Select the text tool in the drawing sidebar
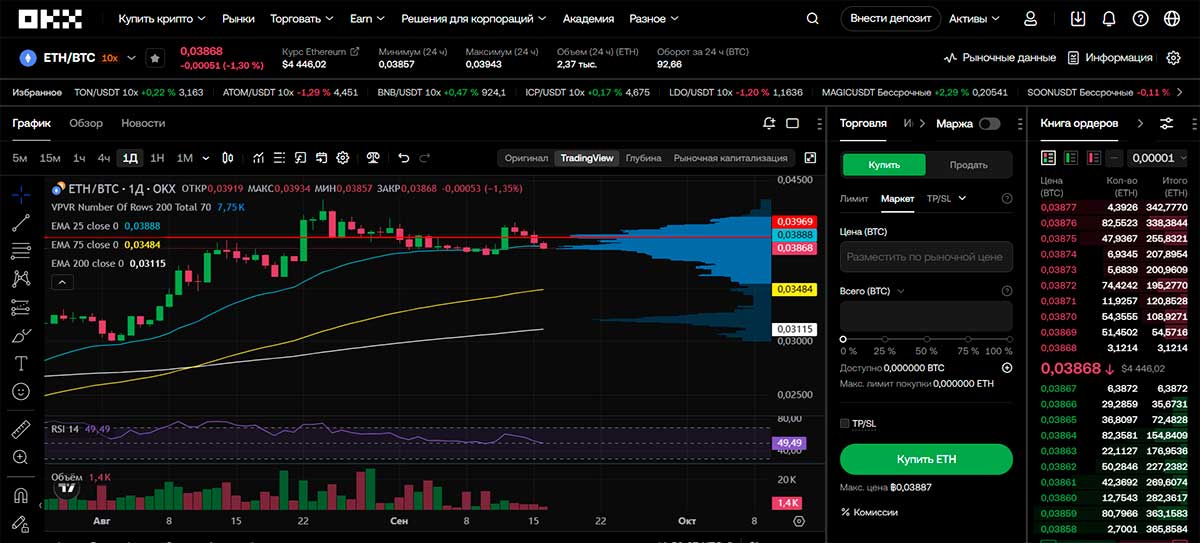This screenshot has width=1200, height=543. pyautogui.click(x=21, y=363)
